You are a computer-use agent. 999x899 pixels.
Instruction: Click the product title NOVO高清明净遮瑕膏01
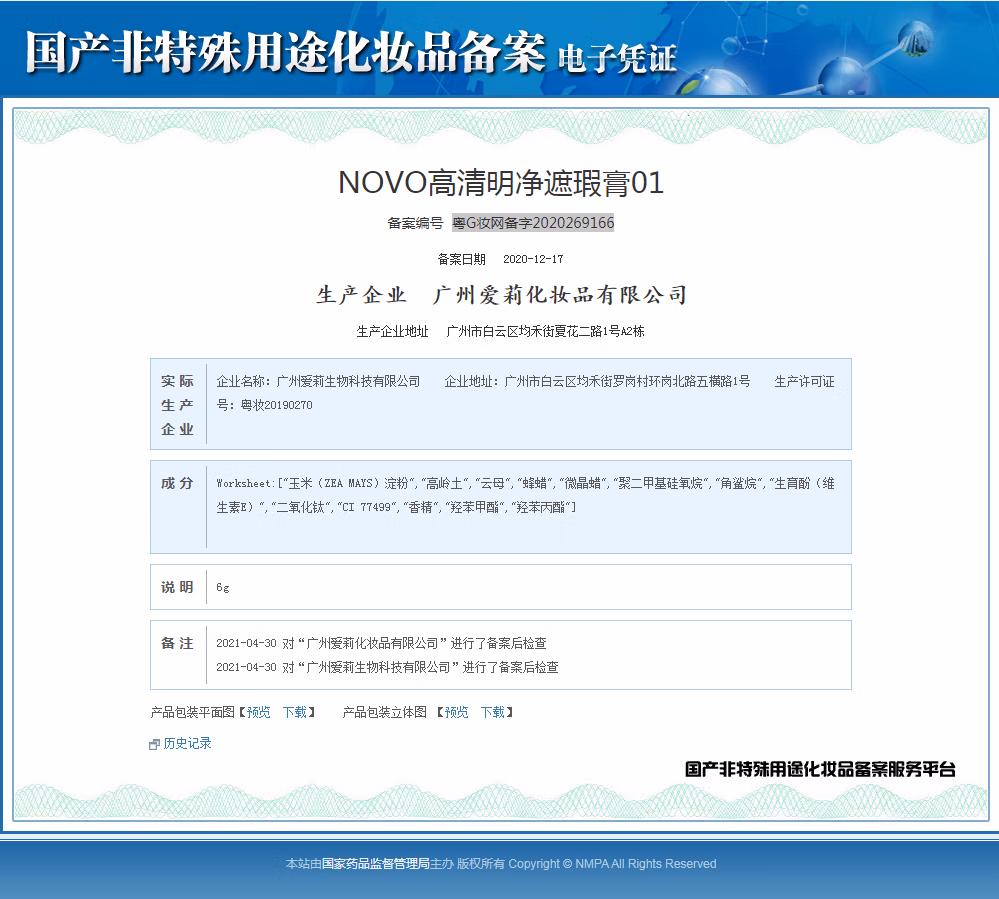click(x=501, y=183)
